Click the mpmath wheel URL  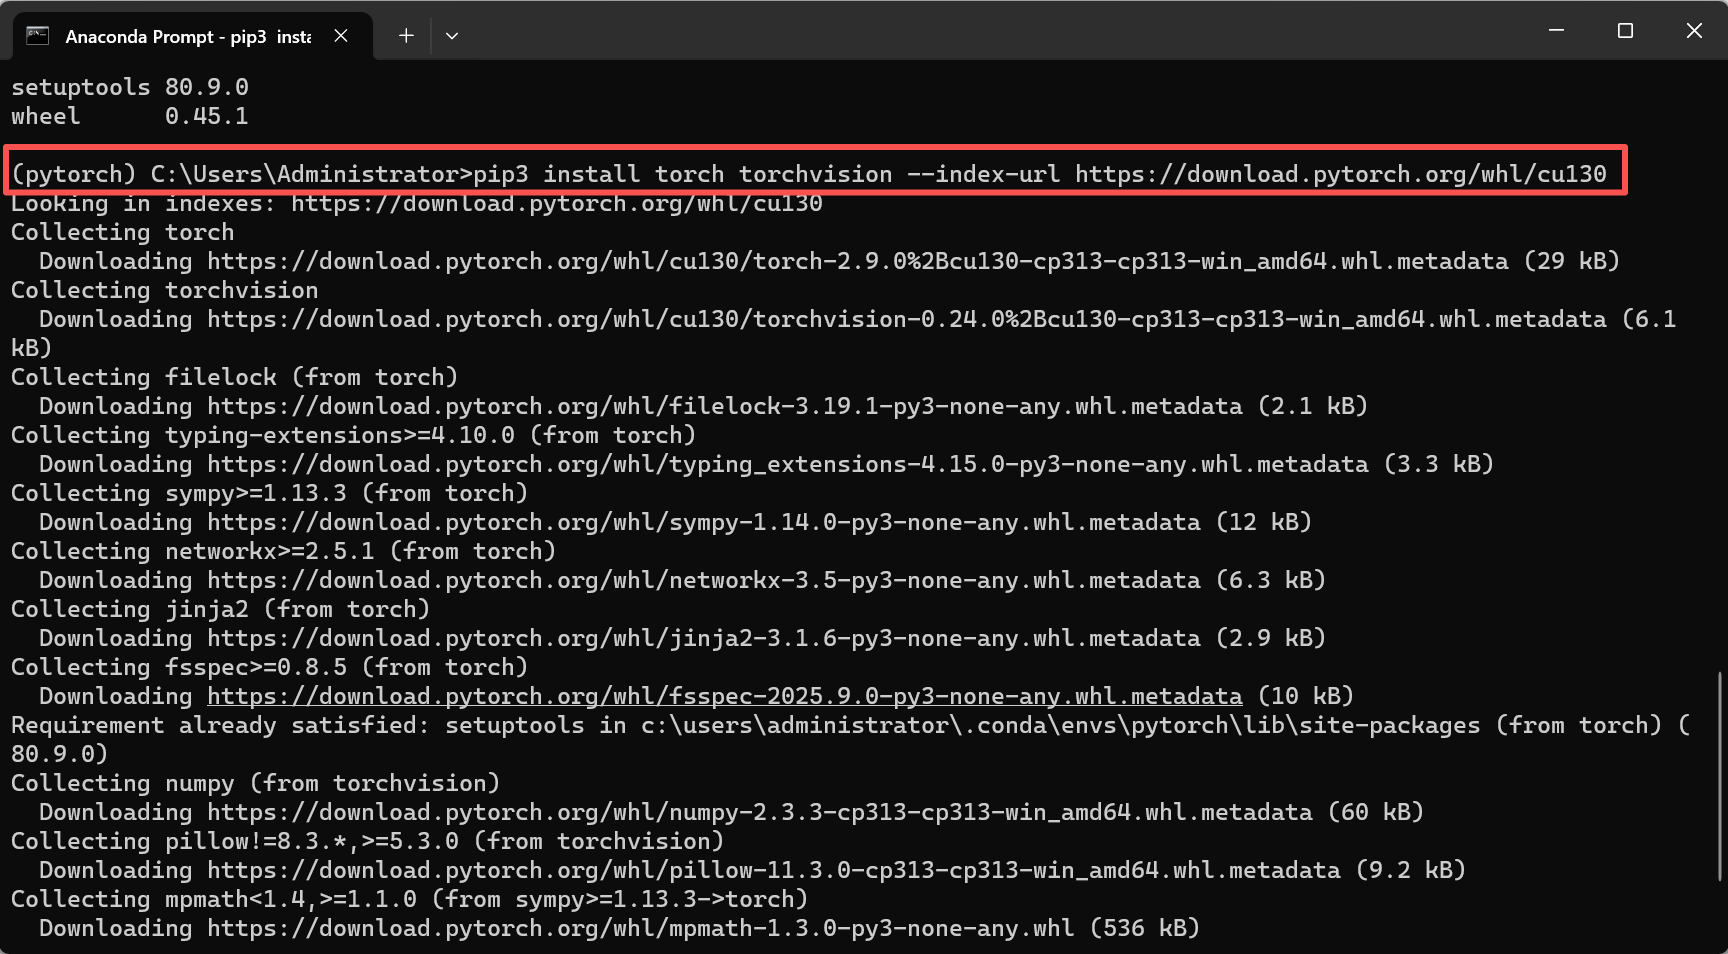click(640, 928)
